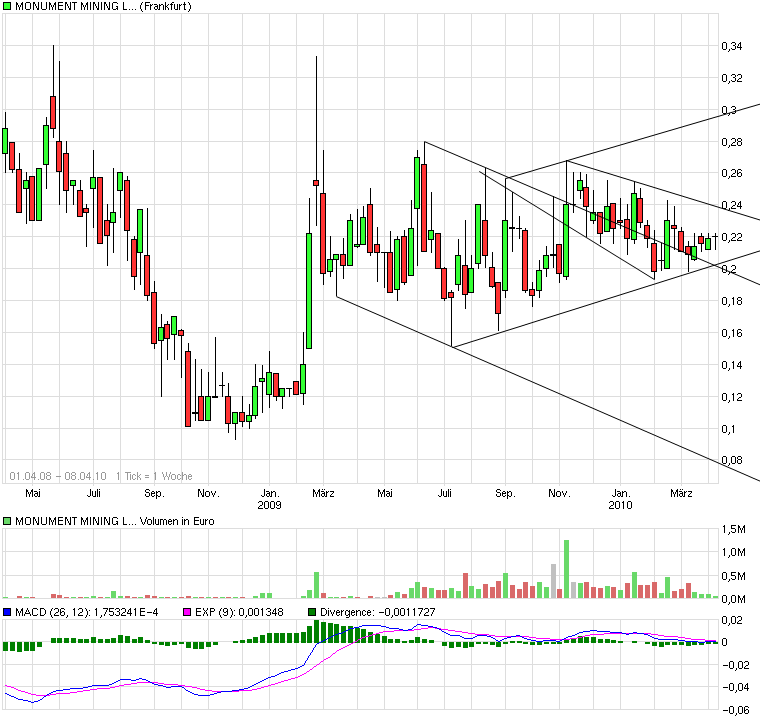The height and width of the screenshot is (718, 760).
Task: Click the Divergence: -0,0011727 label
Action: pos(378,612)
